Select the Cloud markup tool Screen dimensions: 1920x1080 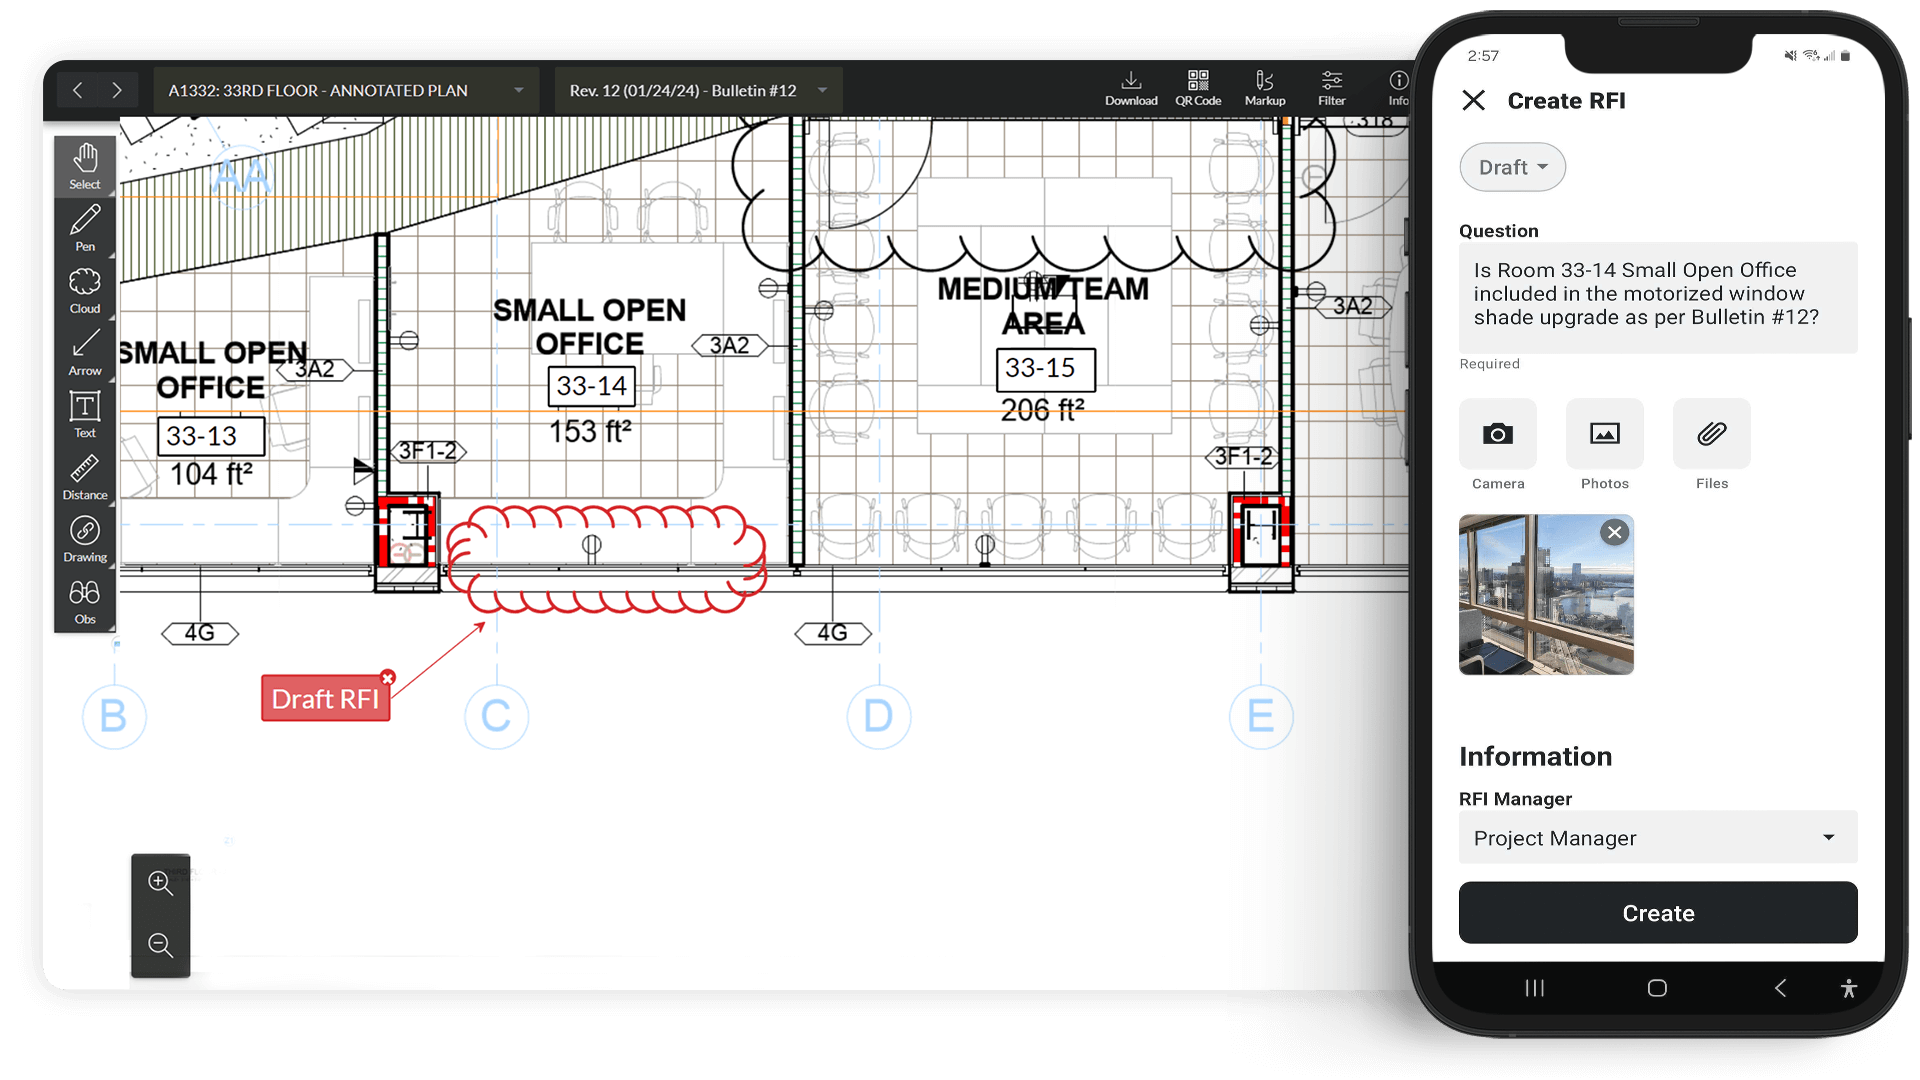[84, 289]
